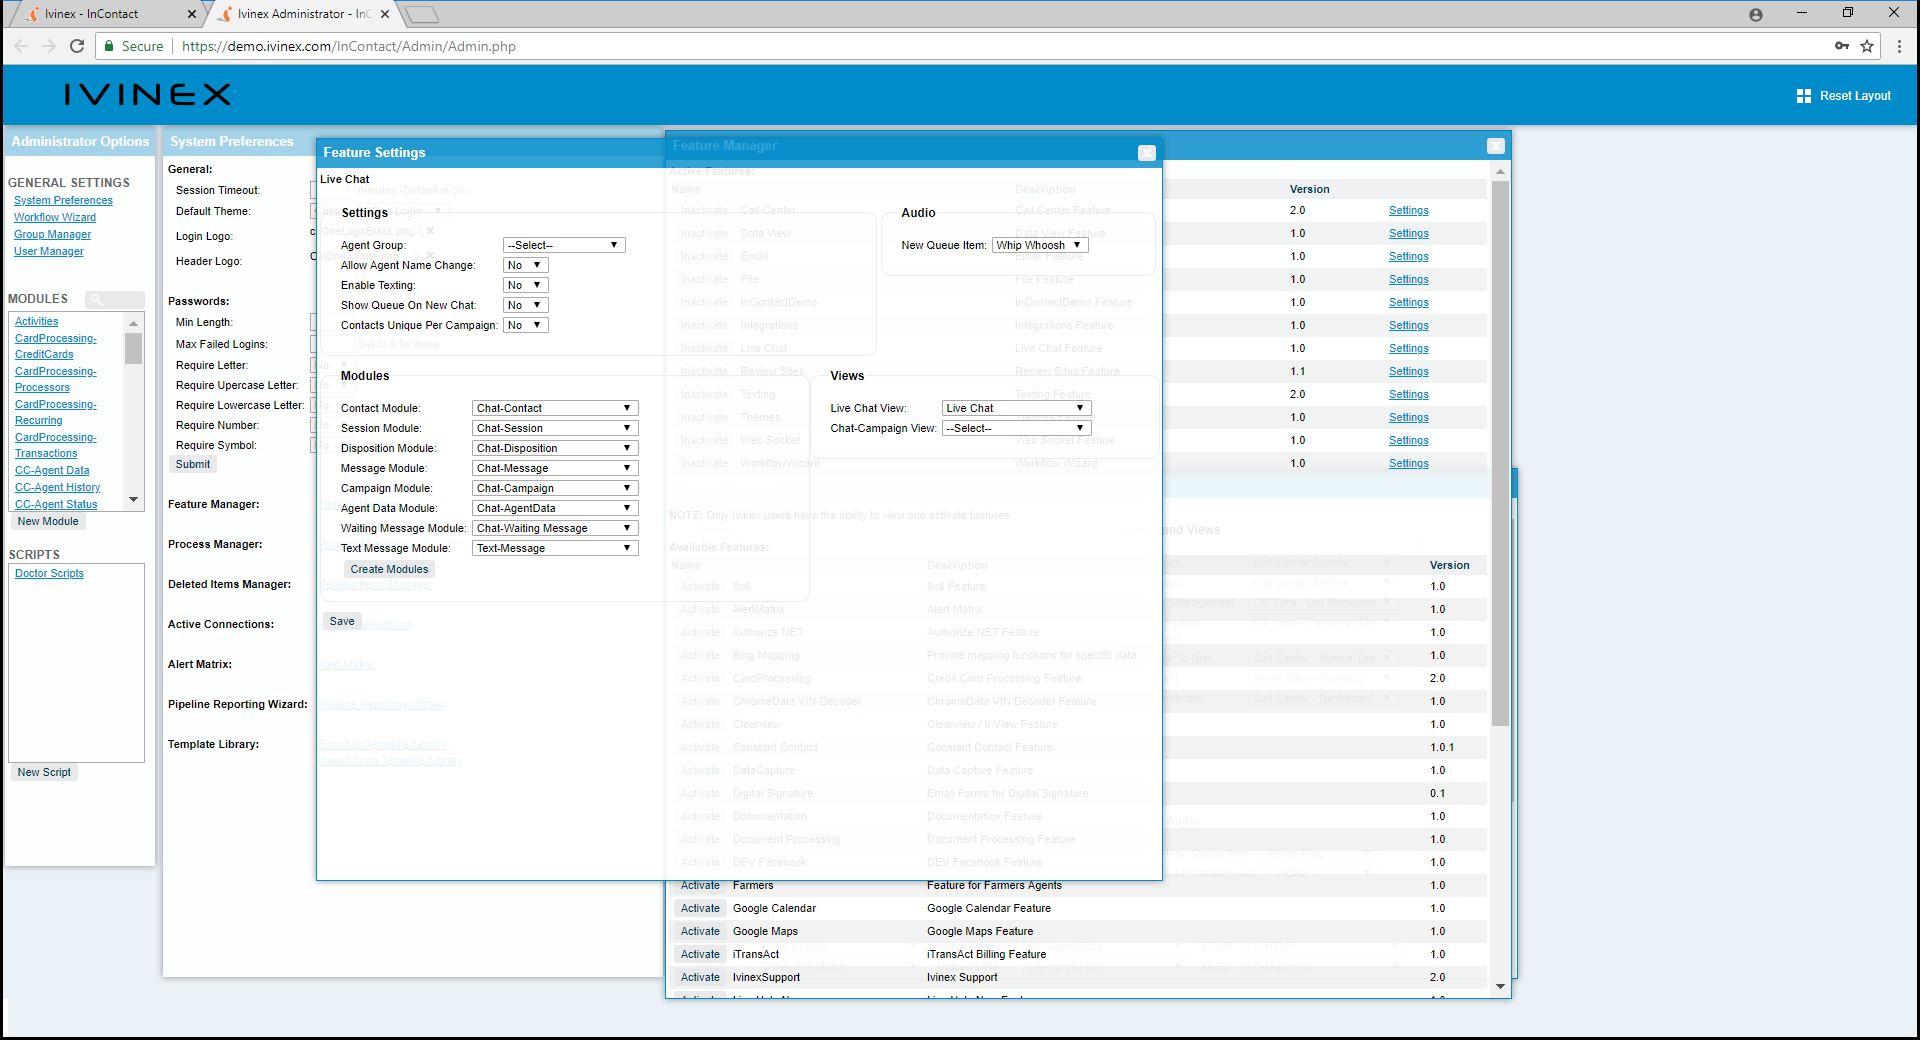Image resolution: width=1920 pixels, height=1040 pixels.
Task: Open the Disposition Module dropdown
Action: tap(555, 448)
